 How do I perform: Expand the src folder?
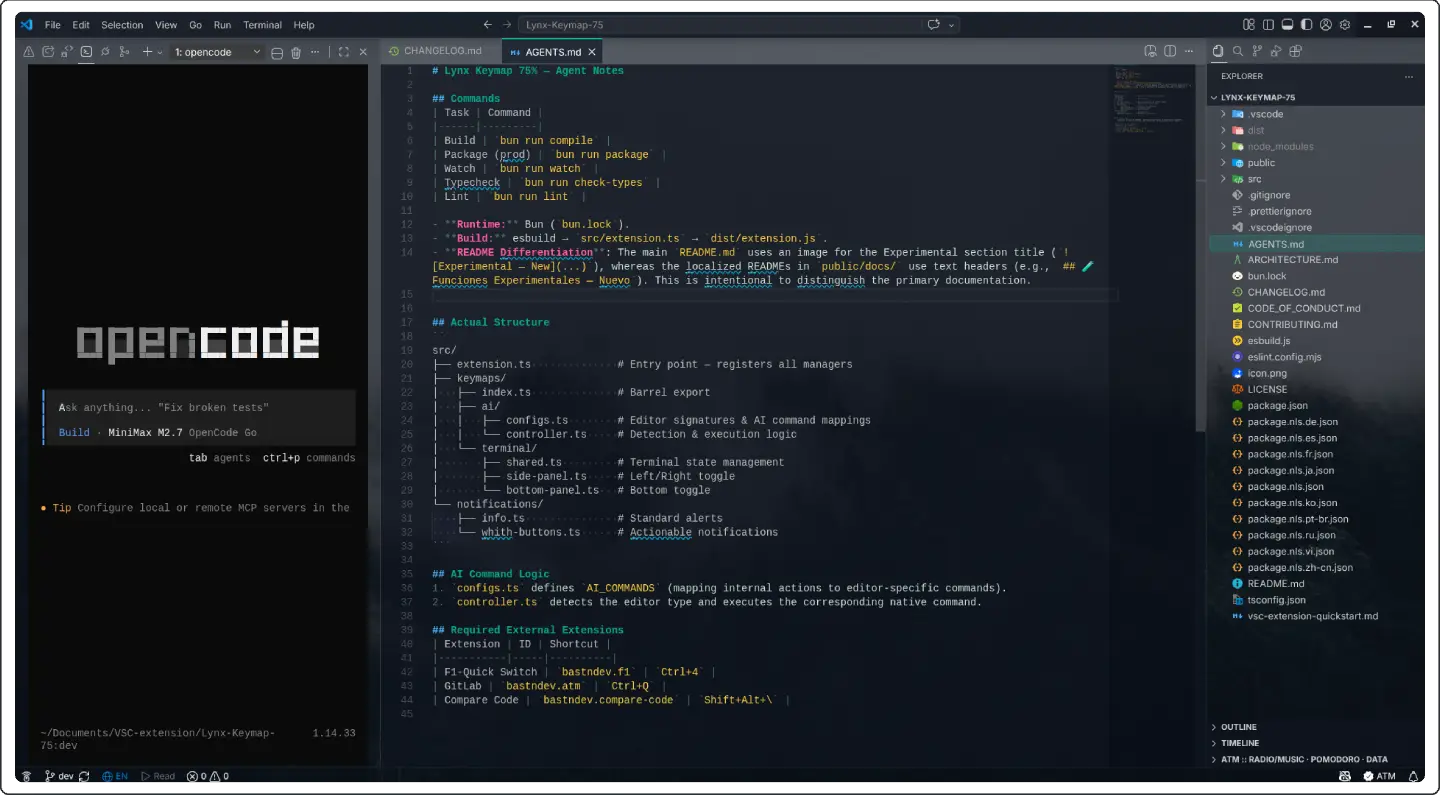[1316, 179]
